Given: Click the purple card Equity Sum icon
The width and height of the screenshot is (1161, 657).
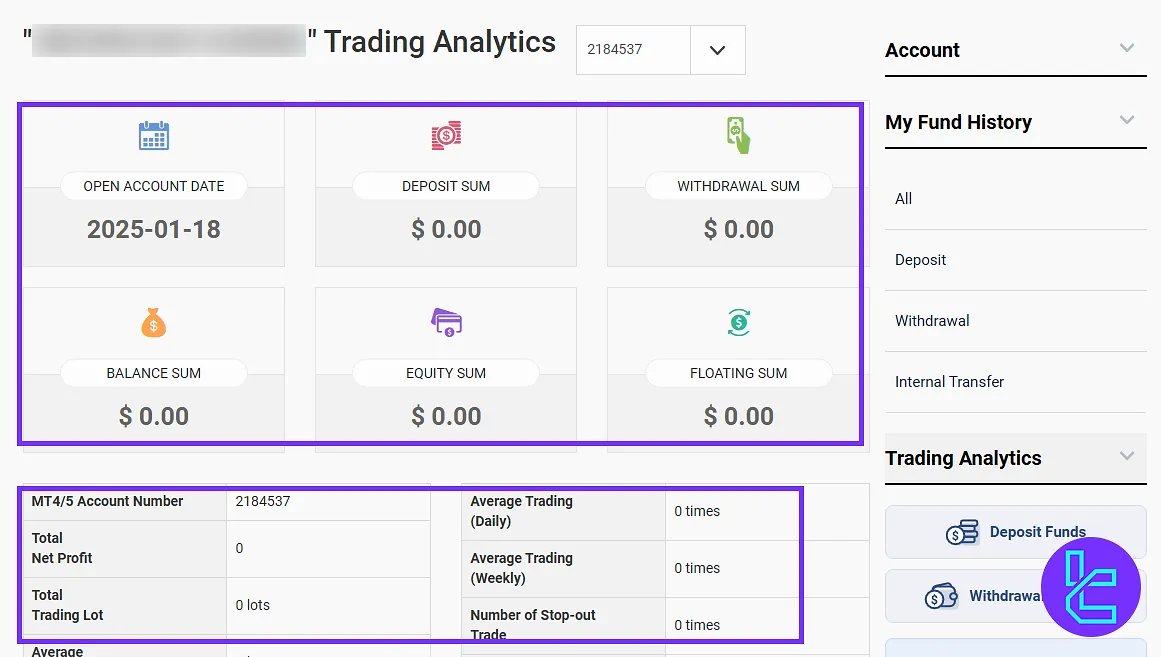Looking at the screenshot, I should point(446,322).
